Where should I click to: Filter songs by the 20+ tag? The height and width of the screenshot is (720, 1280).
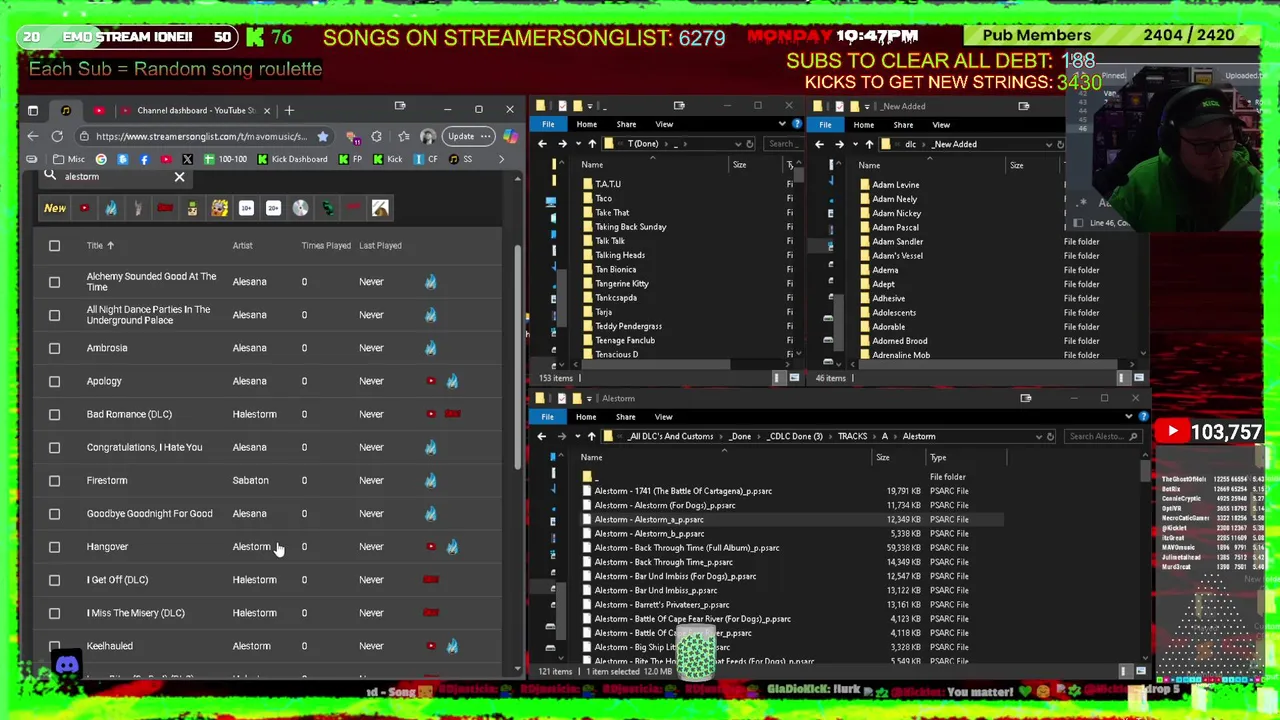[x=273, y=208]
